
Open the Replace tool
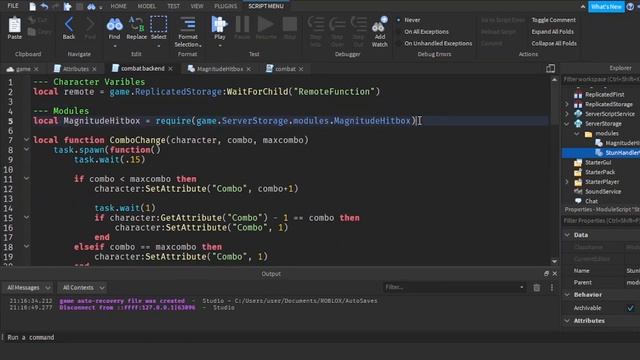pyautogui.click(x=136, y=28)
